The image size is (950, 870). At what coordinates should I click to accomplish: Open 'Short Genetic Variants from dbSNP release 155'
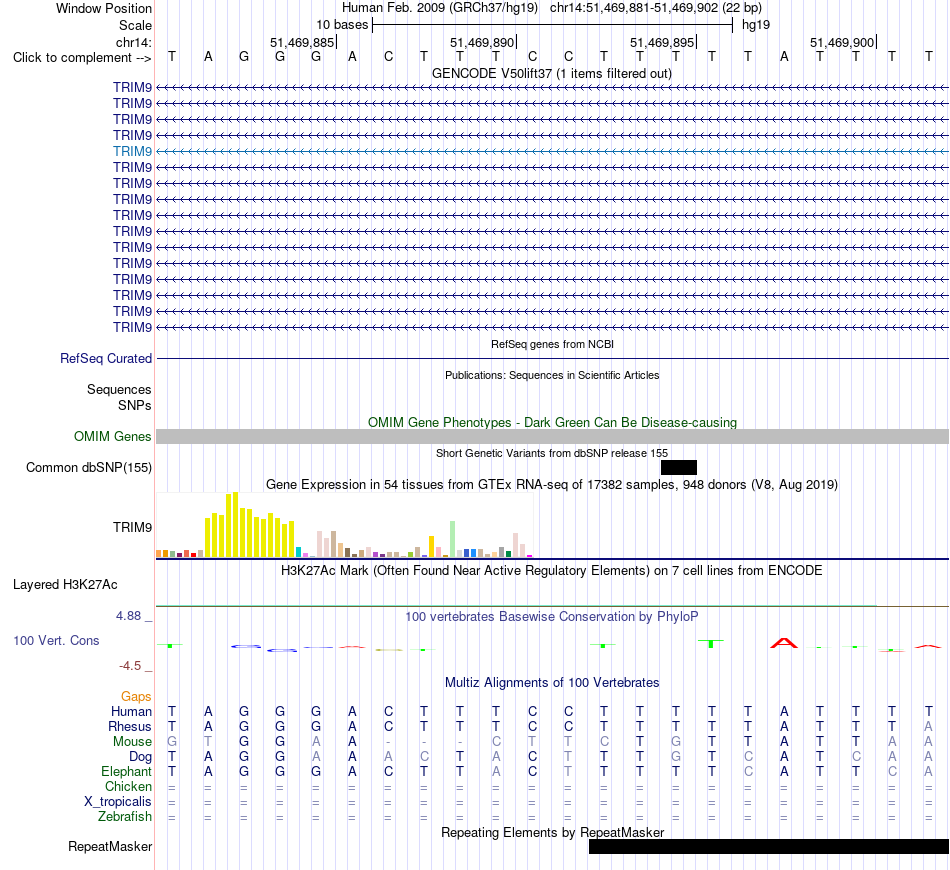[x=552, y=453]
